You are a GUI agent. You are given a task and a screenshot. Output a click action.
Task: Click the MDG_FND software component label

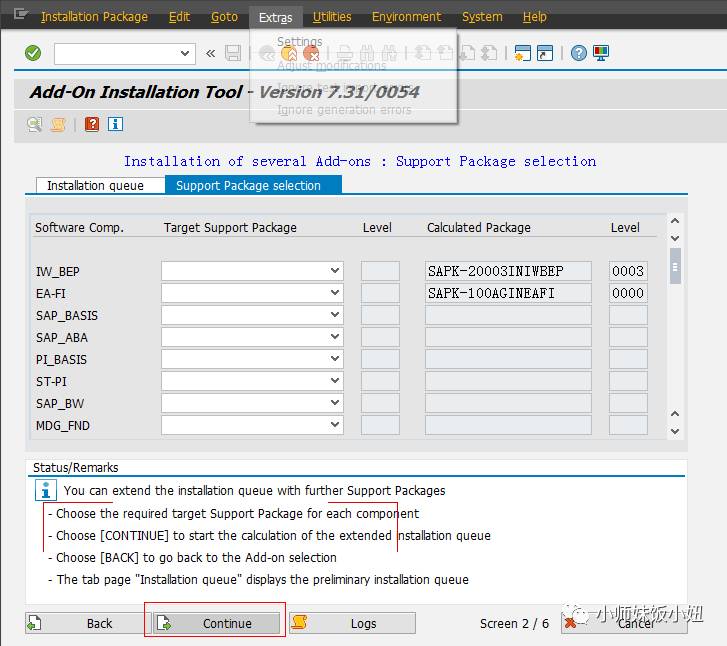pos(63,426)
